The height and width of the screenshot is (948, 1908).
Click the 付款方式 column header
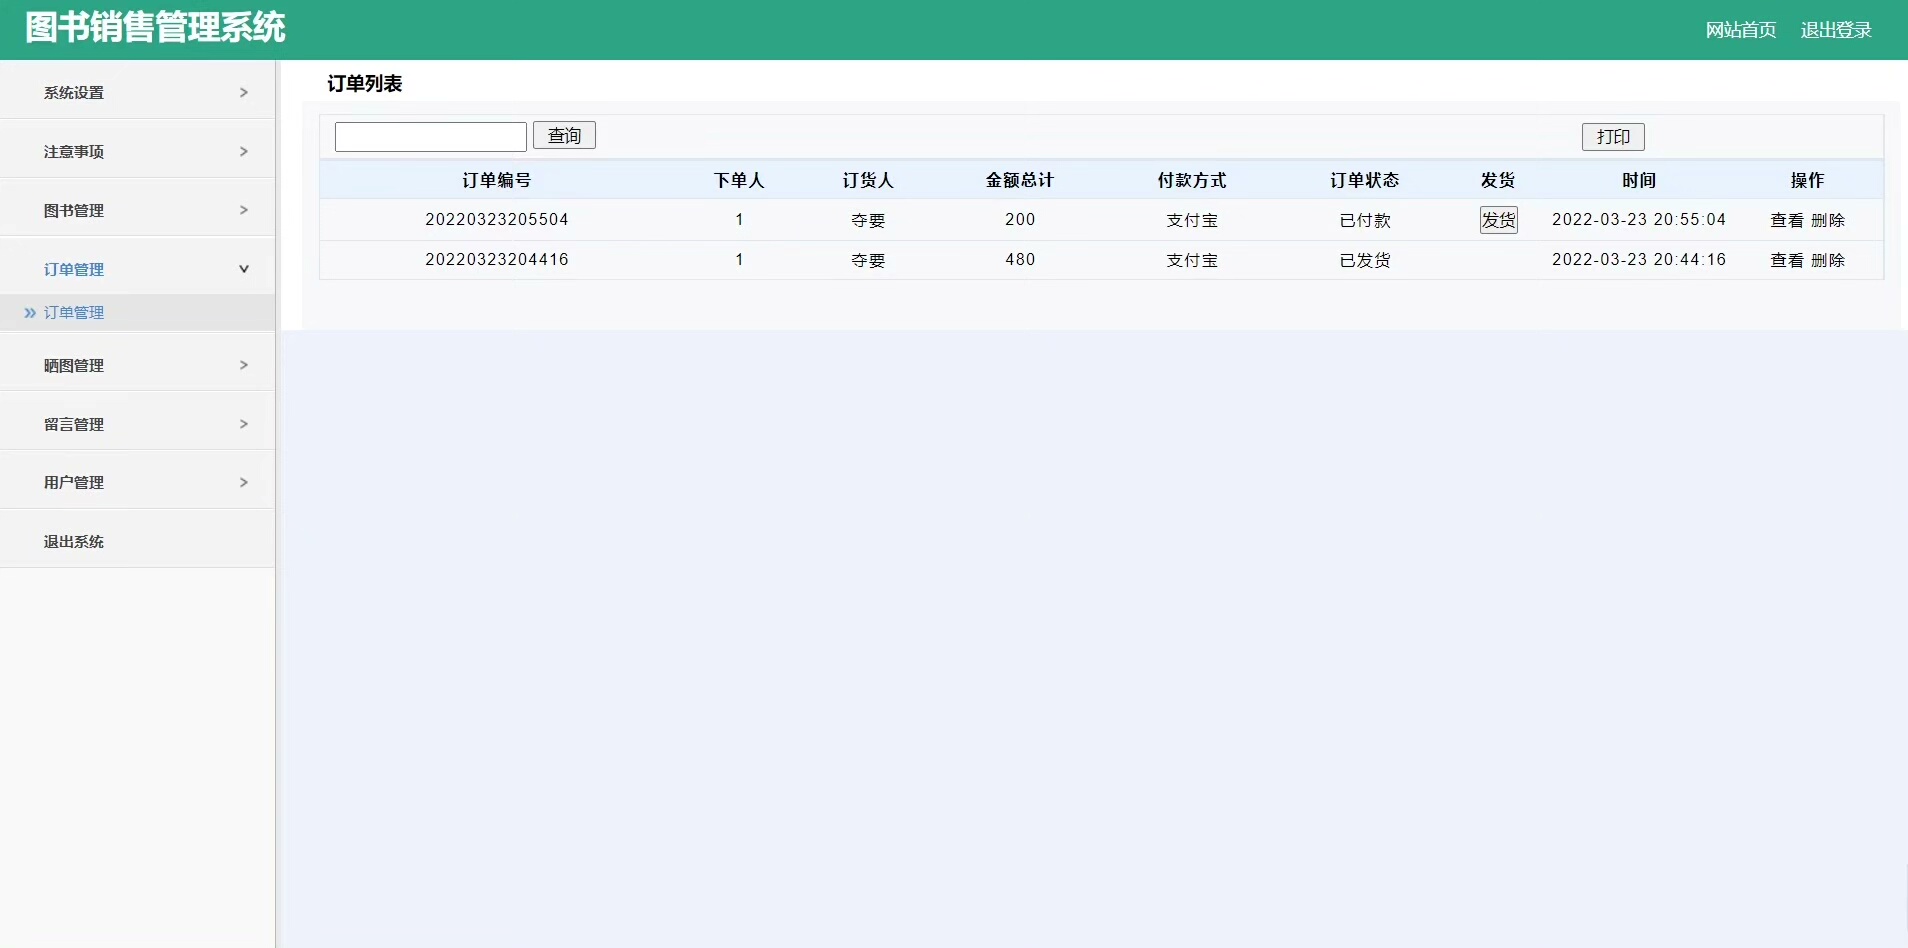1192,180
